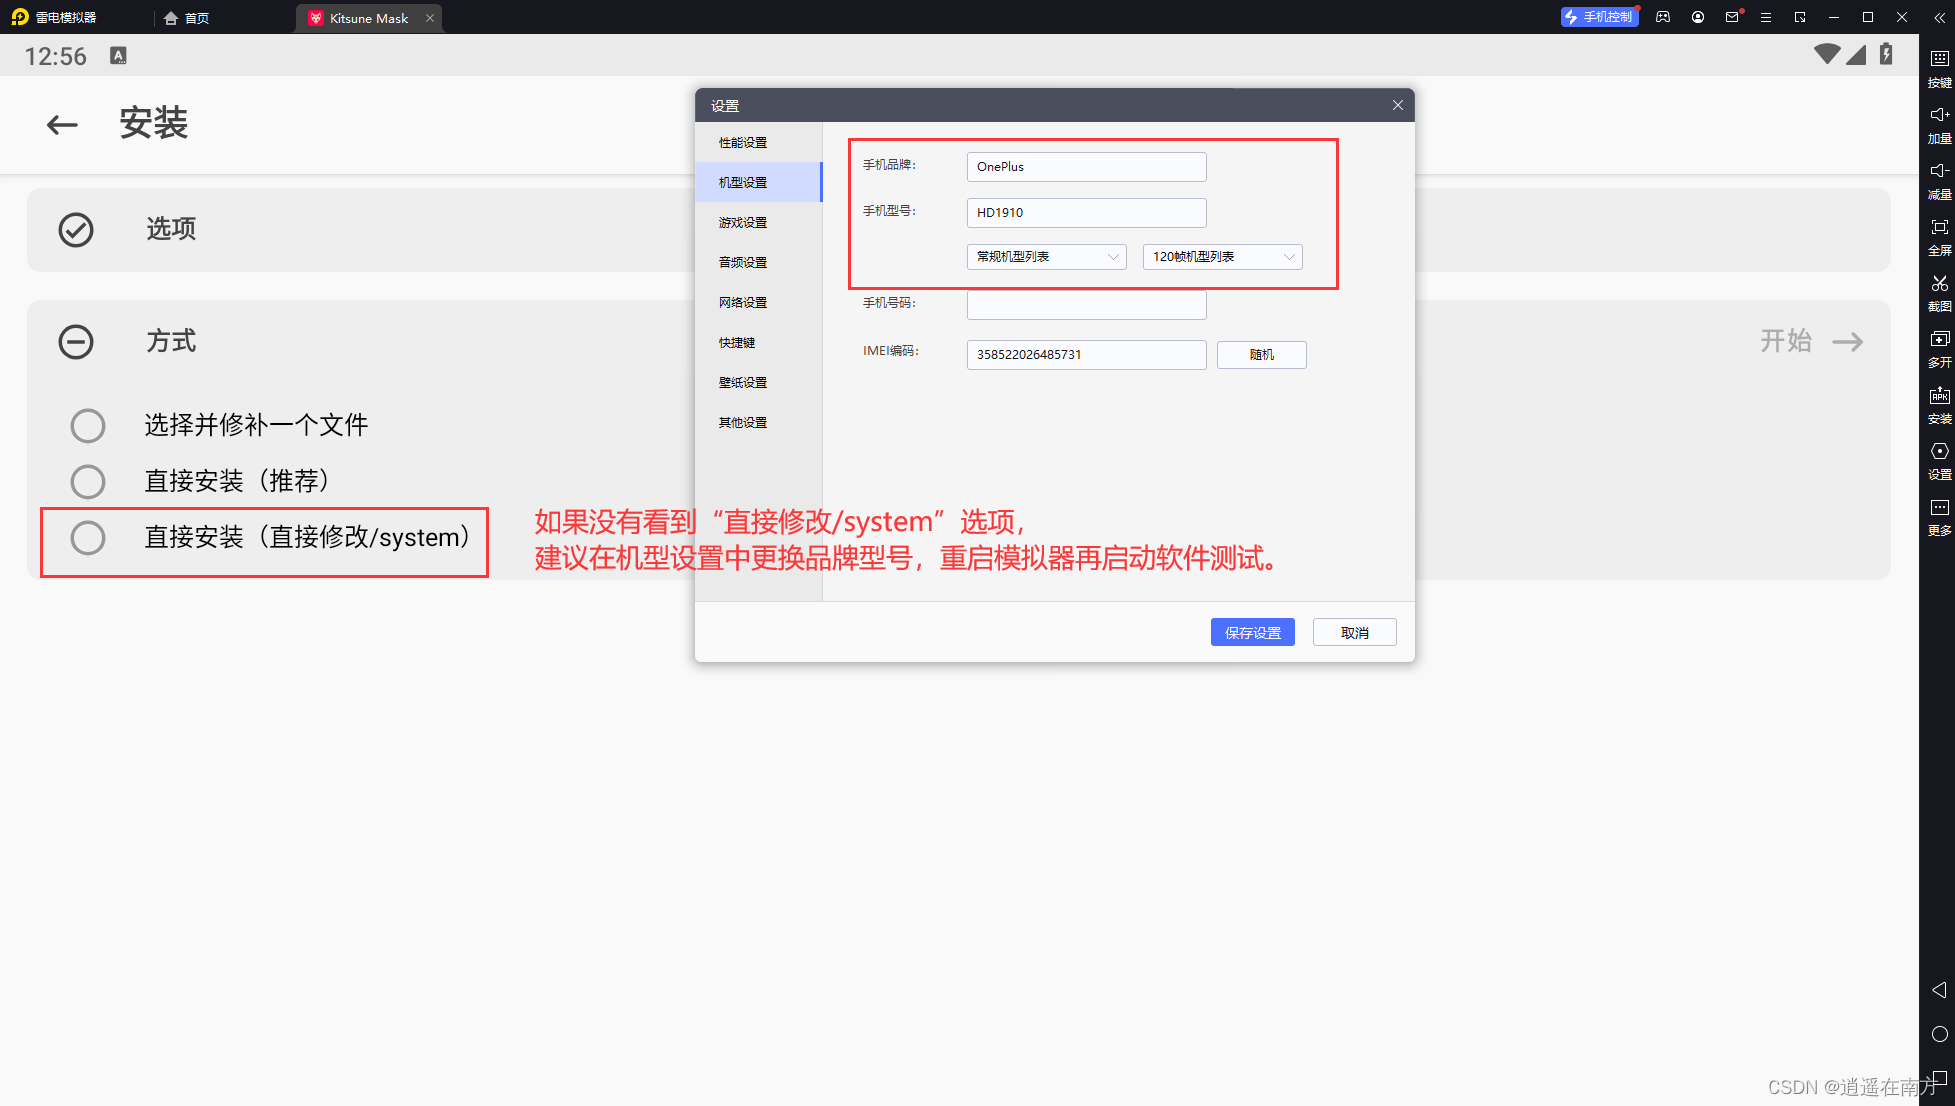Switch to the 首页 home tab
This screenshot has height=1106, width=1955.
coord(187,18)
